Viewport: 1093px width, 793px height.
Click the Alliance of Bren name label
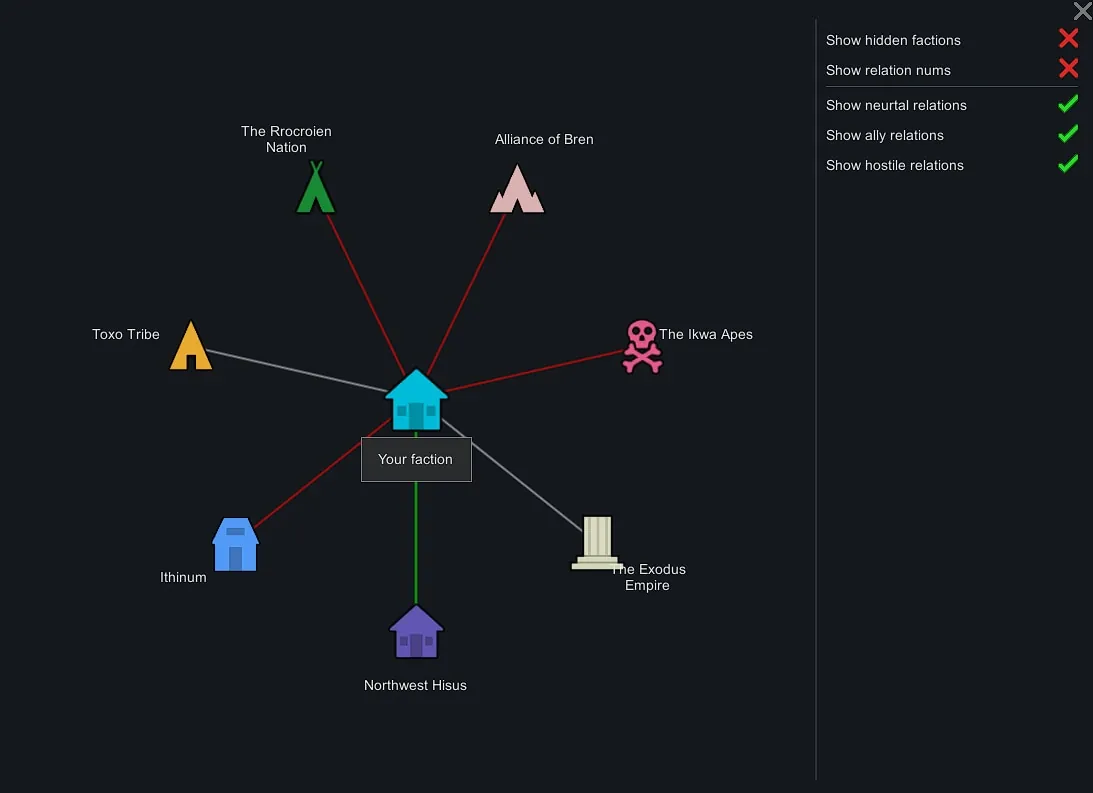[544, 140]
